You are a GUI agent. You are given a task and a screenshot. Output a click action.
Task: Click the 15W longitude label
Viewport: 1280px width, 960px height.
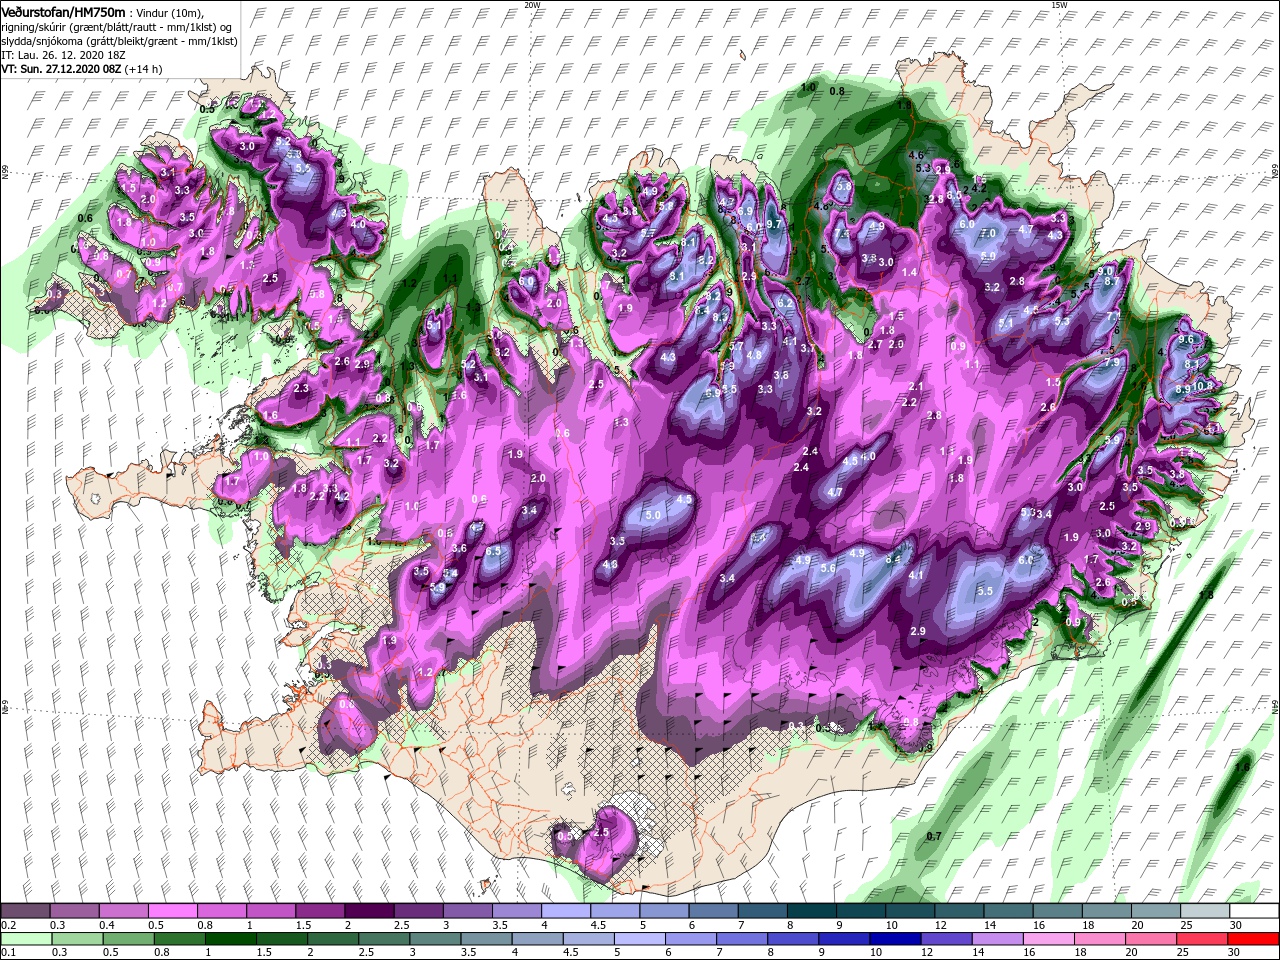point(1059,4)
